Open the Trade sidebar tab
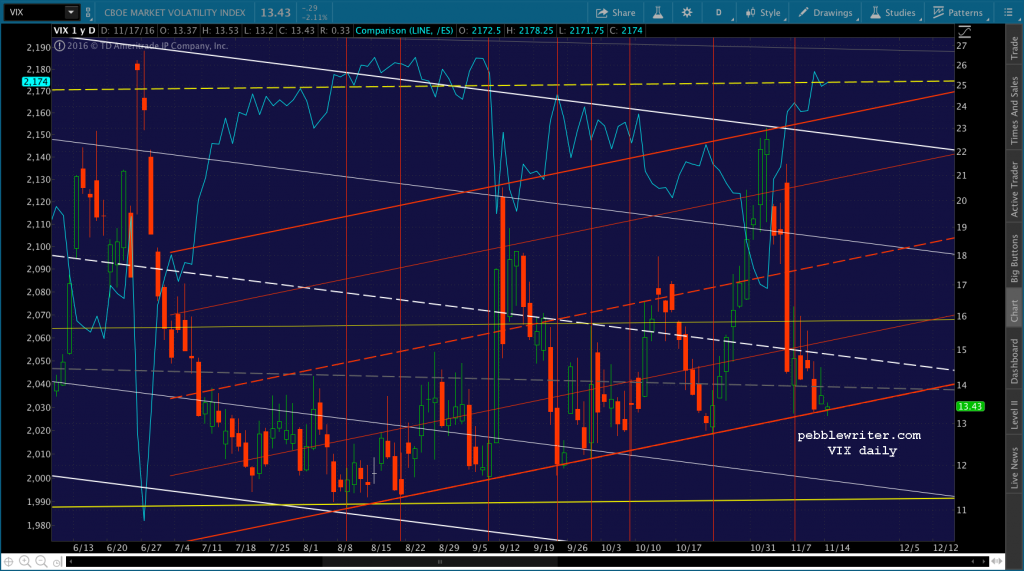The image size is (1024, 571). 1014,48
